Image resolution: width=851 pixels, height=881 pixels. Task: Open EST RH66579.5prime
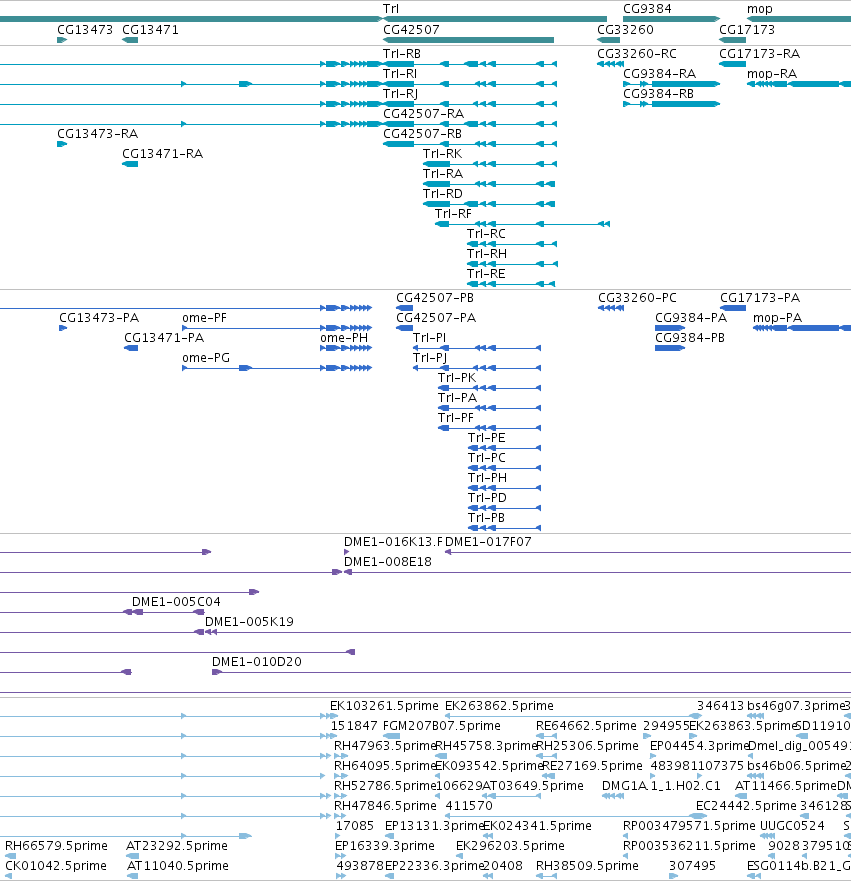point(56,846)
